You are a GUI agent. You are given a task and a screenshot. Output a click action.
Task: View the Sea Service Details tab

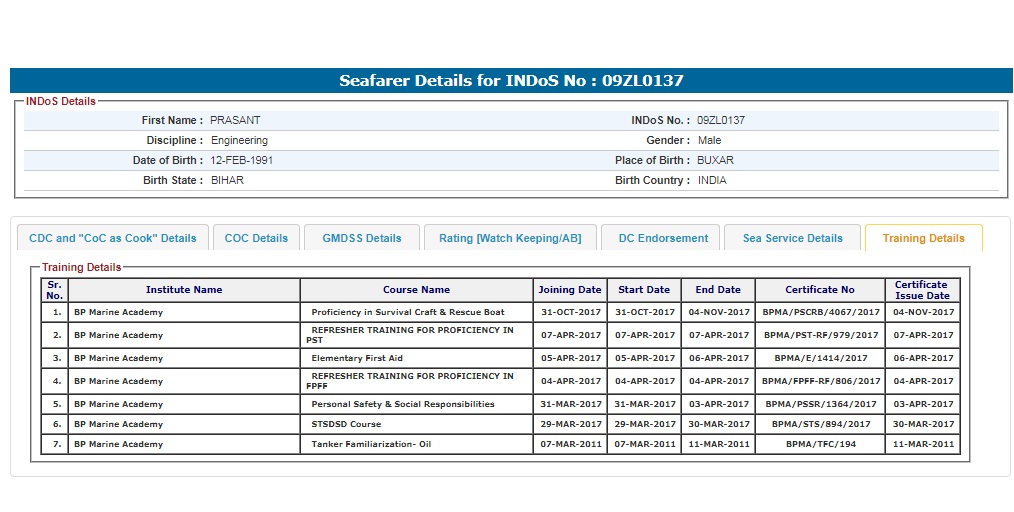click(792, 238)
